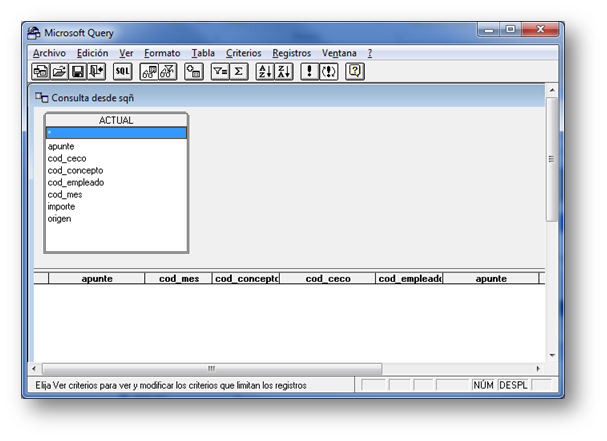This screenshot has height=441, width=607.
Task: Toggle the Show/Hide Criteria icon
Action: 168,72
